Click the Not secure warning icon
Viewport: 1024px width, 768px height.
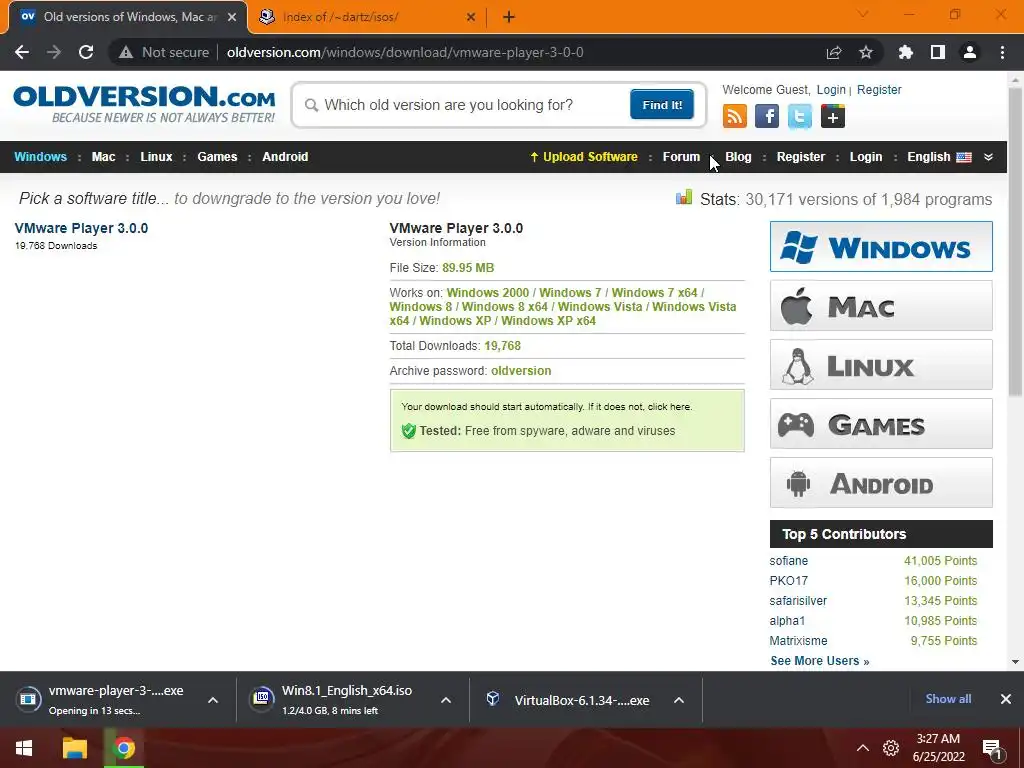pyautogui.click(x=126, y=52)
